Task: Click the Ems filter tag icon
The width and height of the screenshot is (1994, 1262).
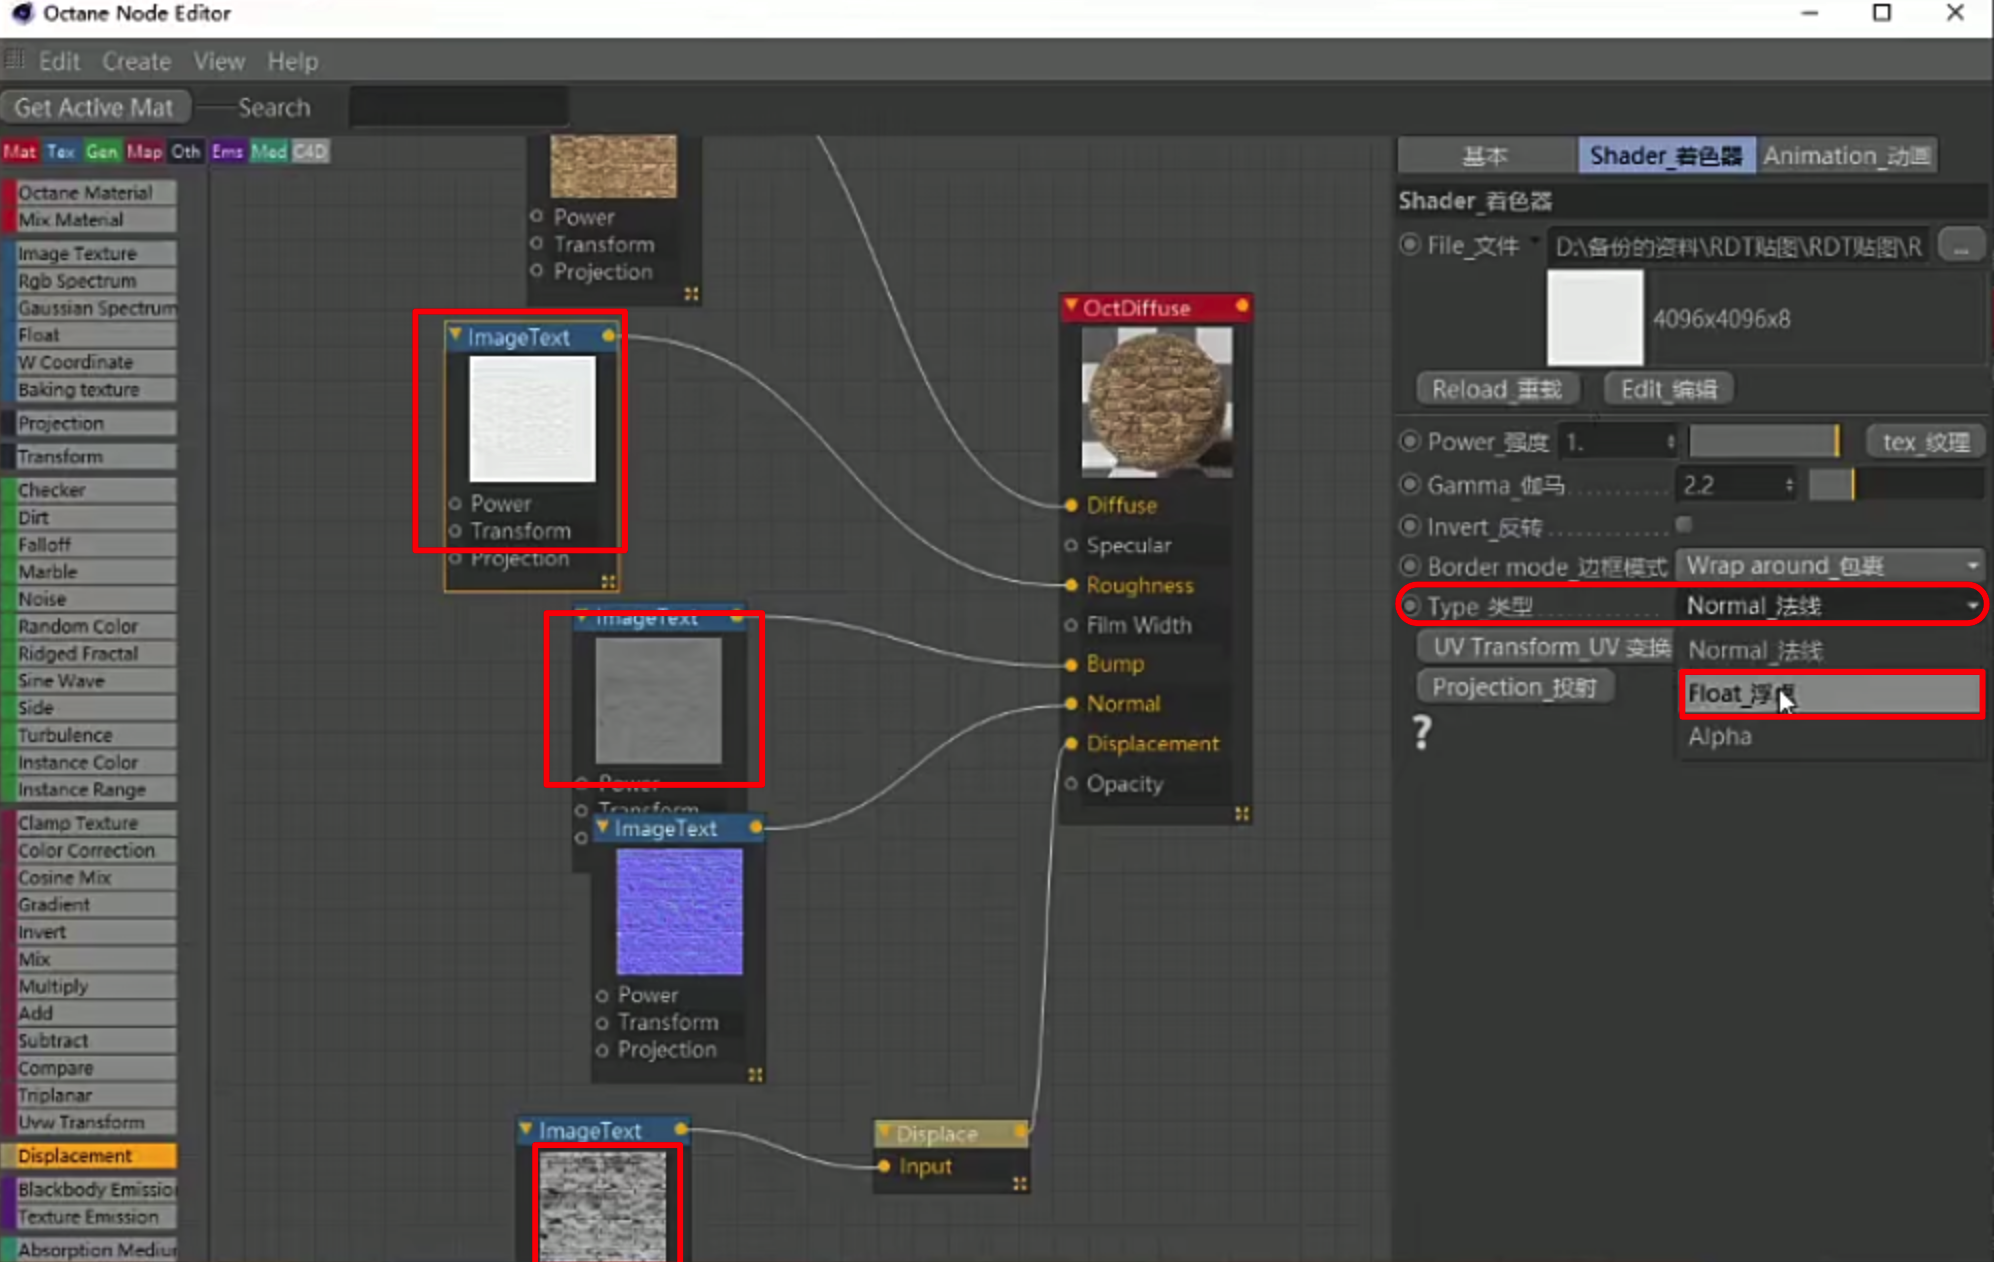Action: click(x=228, y=152)
